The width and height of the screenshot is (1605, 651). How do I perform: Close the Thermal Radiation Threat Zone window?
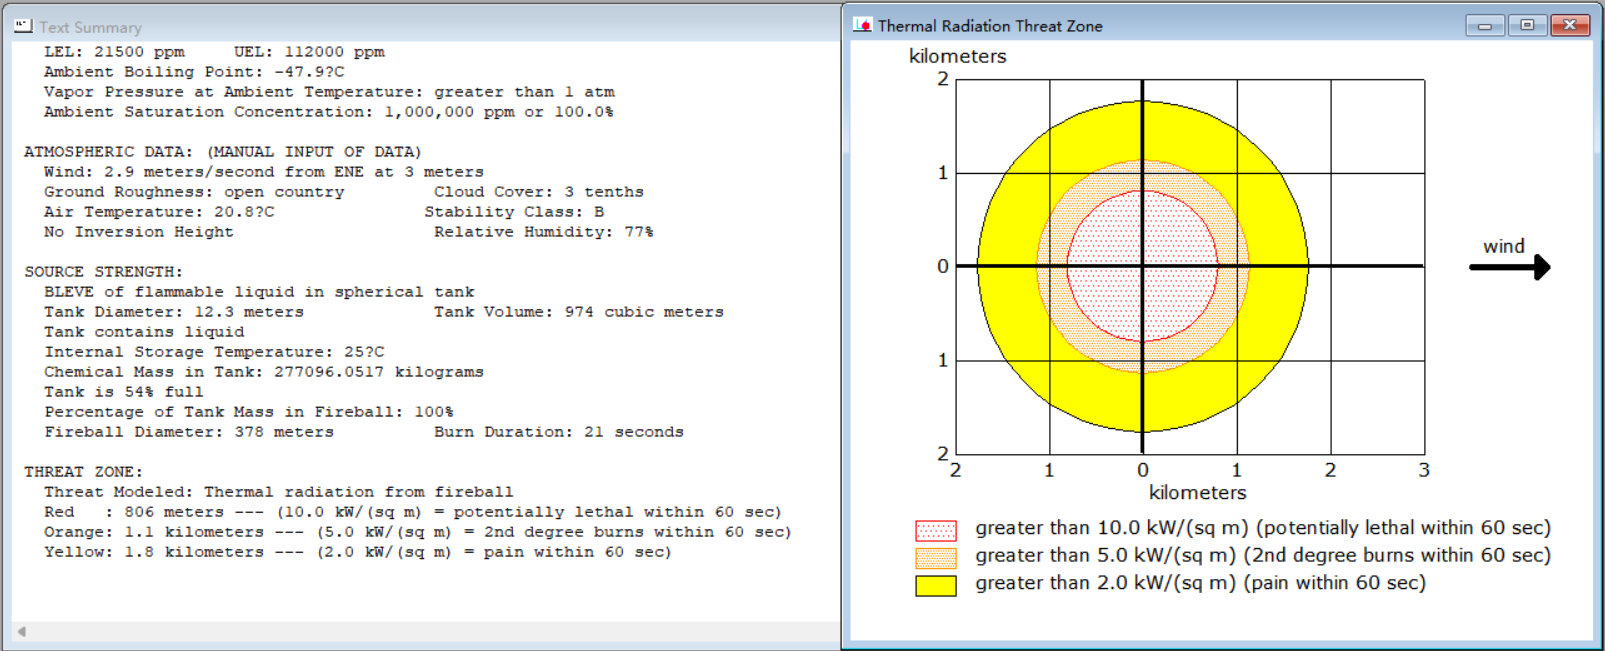click(1570, 25)
